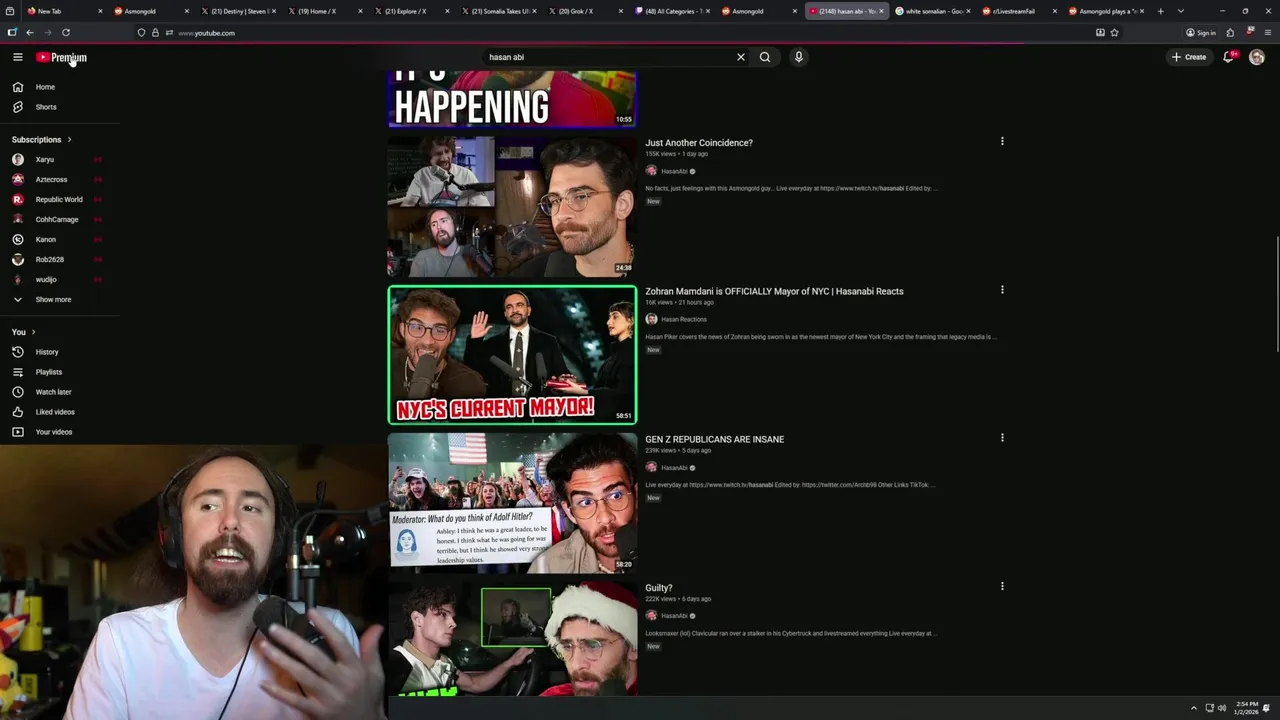Image resolution: width=1280 pixels, height=720 pixels.
Task: Click the Create button
Action: coord(1189,57)
